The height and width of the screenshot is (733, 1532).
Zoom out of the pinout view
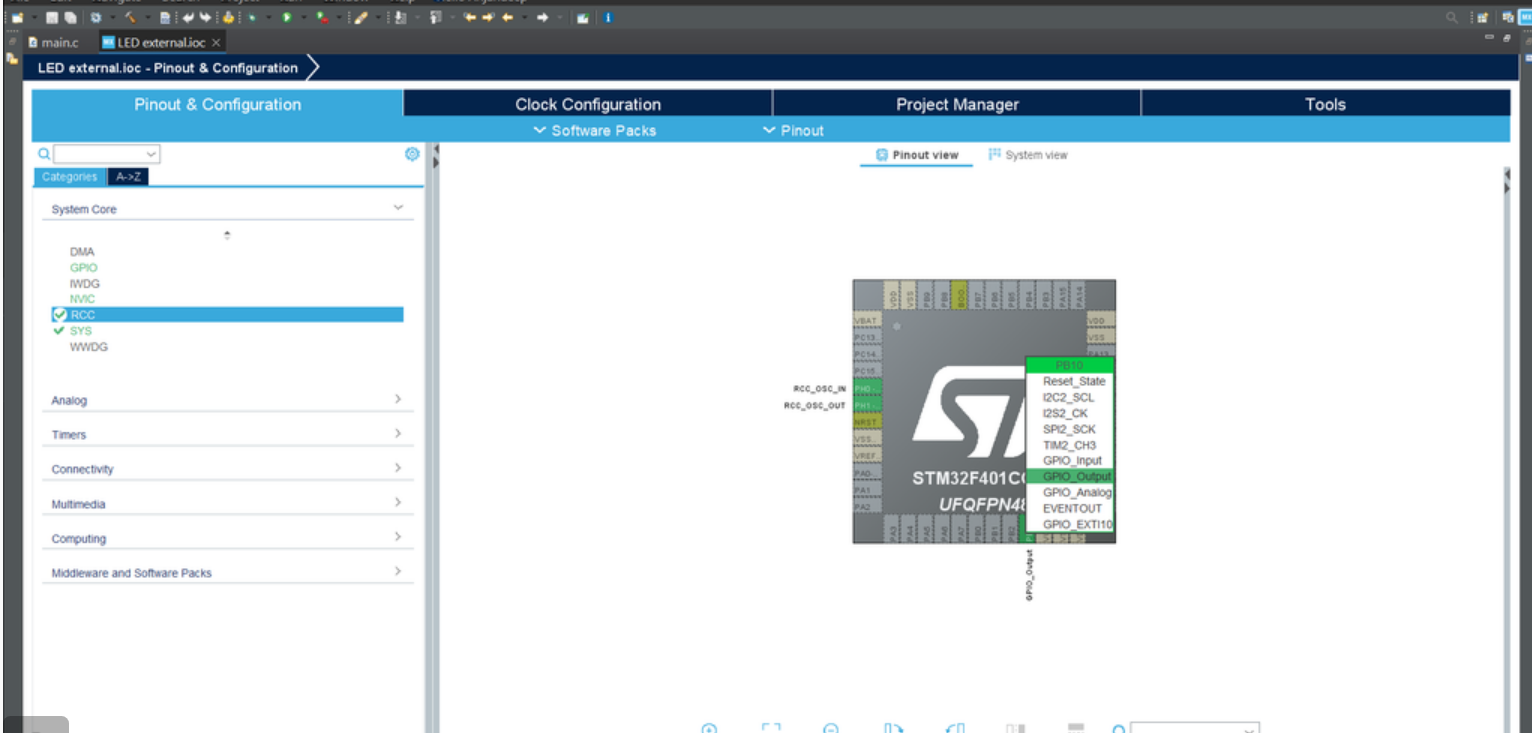coord(830,727)
